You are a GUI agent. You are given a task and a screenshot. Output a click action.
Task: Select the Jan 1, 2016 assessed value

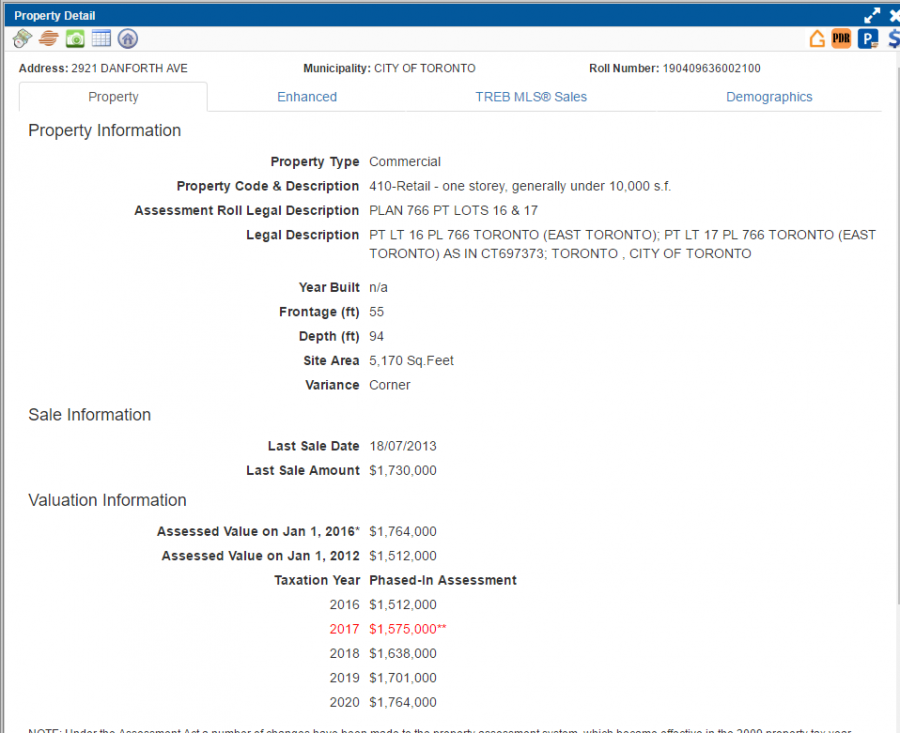coord(402,532)
